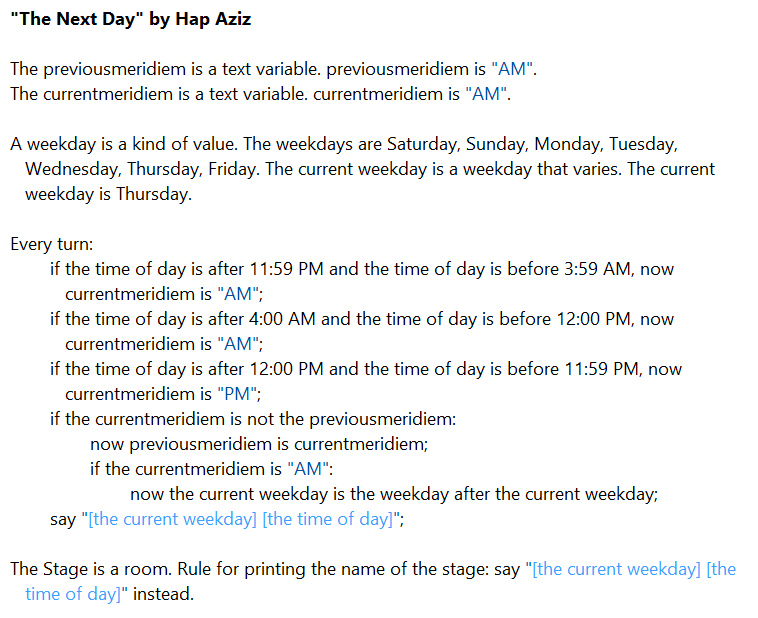Click "A weekday is a kind of value."
The width and height of the screenshot is (758, 618).
coord(122,144)
